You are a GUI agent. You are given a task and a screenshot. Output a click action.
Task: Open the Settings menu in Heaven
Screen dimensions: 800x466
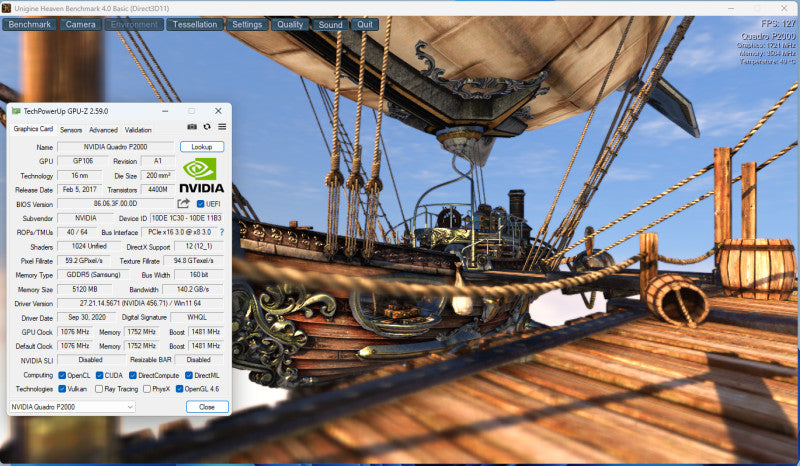247,24
